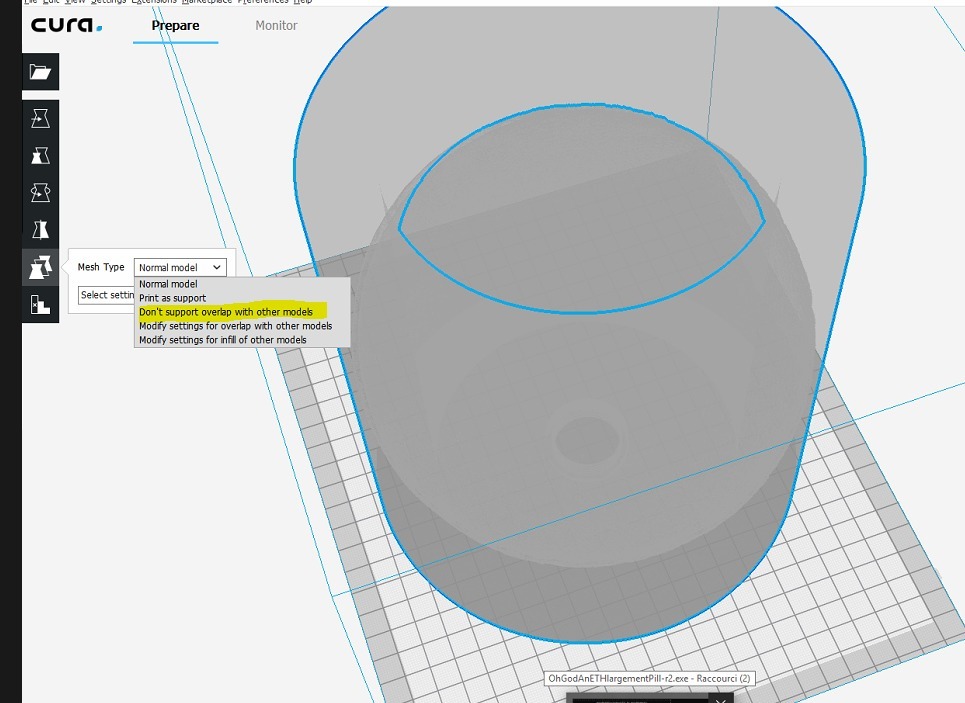Choose "Print as support" mesh type
The width and height of the screenshot is (965, 703).
coord(172,298)
